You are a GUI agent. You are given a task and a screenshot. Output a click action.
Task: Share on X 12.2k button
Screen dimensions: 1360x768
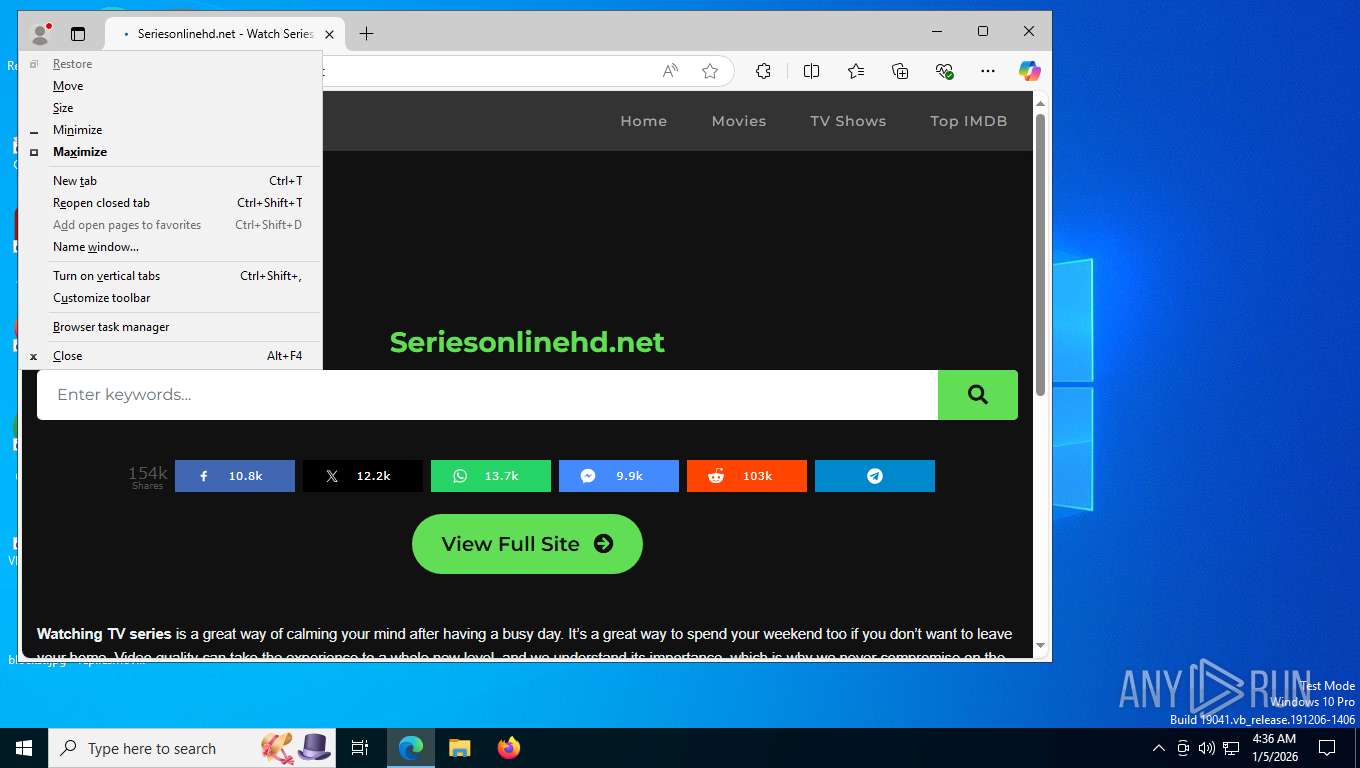pyautogui.click(x=363, y=476)
